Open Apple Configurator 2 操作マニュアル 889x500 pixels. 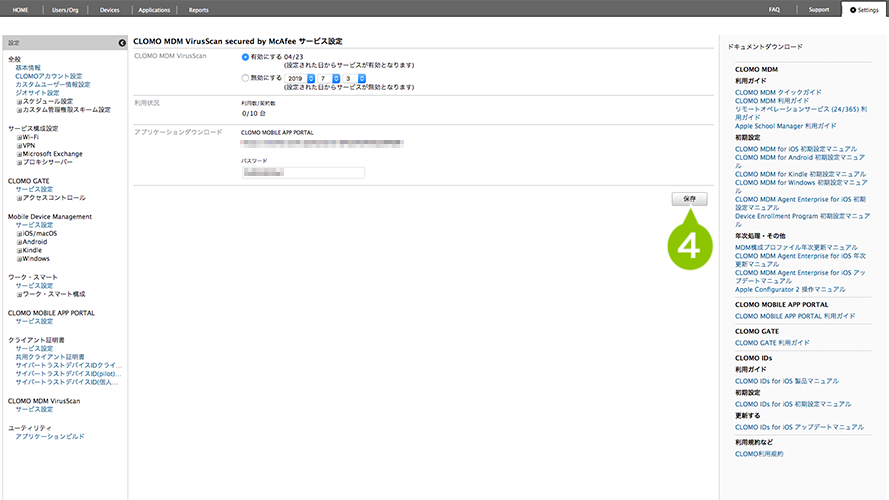790,289
